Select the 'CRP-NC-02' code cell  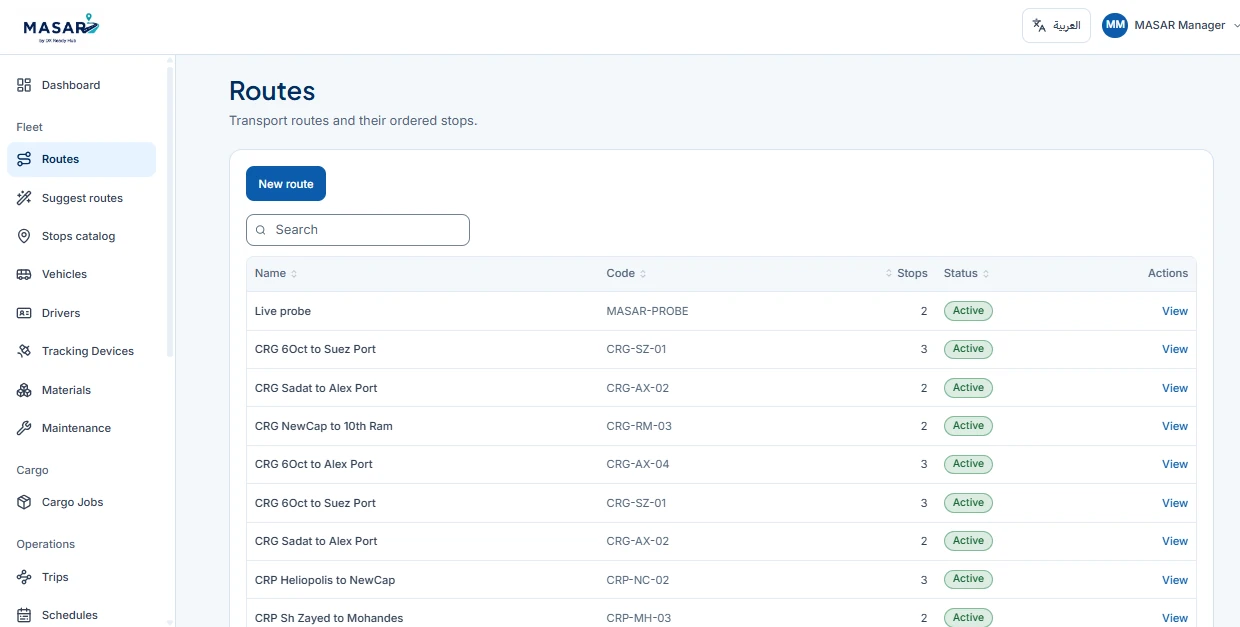638,580
